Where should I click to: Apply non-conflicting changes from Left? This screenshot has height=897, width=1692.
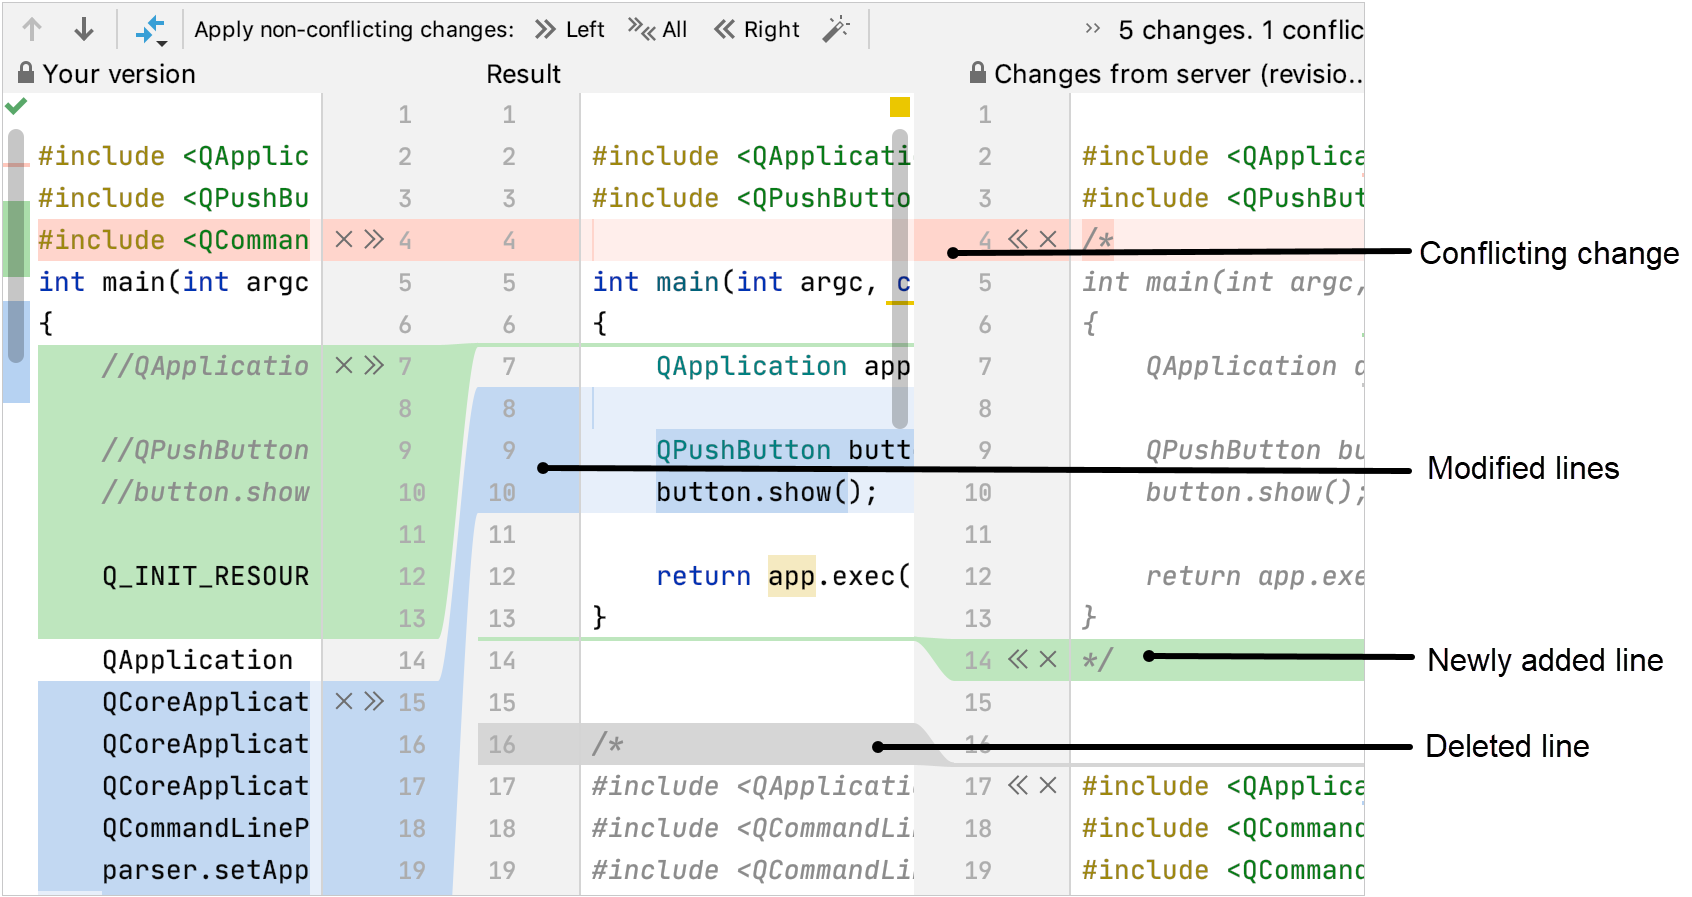coord(570,29)
